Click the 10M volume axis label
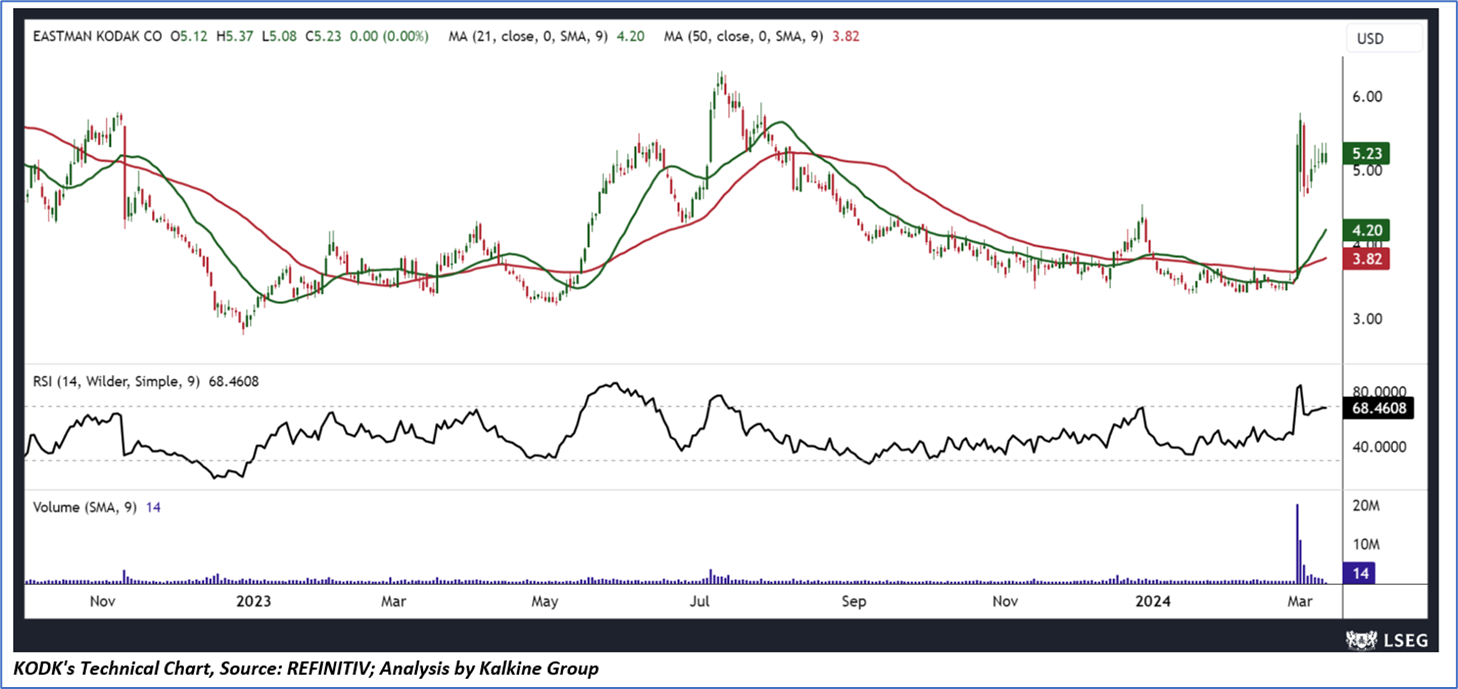 (x=1366, y=545)
